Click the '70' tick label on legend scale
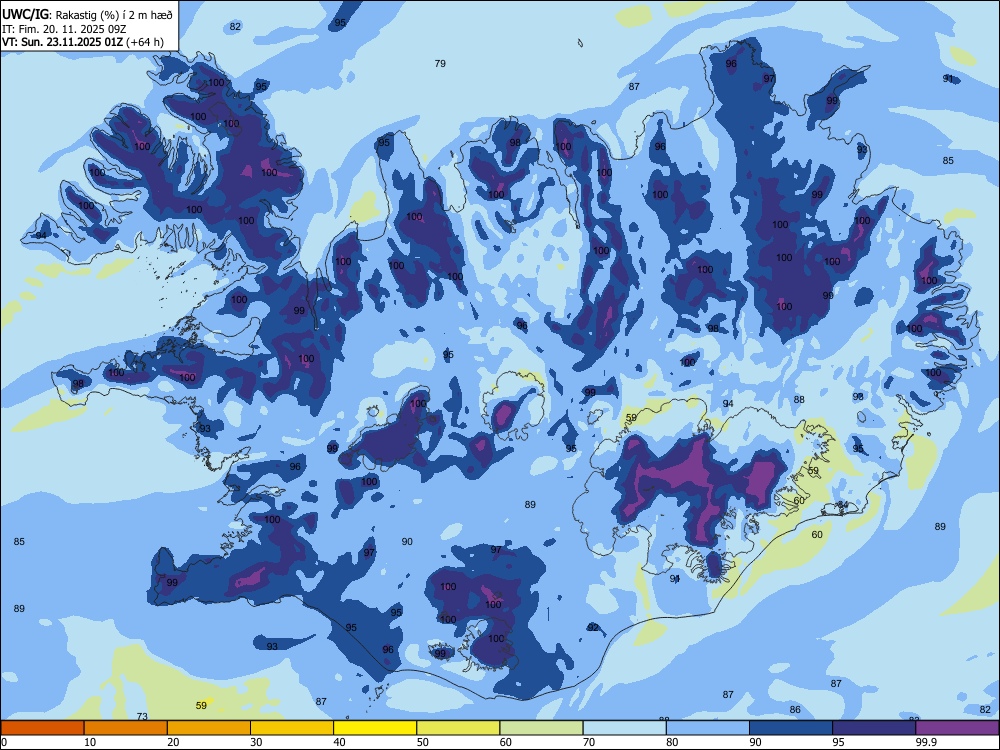The height and width of the screenshot is (750, 1000). (x=589, y=742)
